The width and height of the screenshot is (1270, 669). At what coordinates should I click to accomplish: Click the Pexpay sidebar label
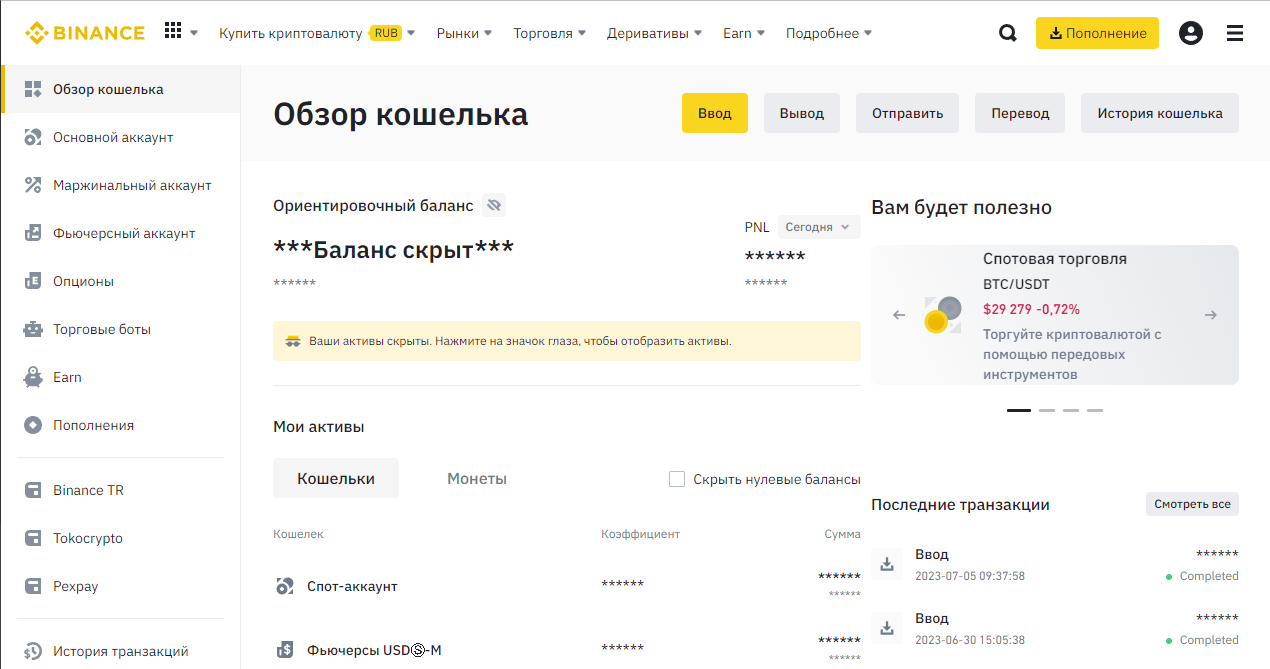(76, 586)
